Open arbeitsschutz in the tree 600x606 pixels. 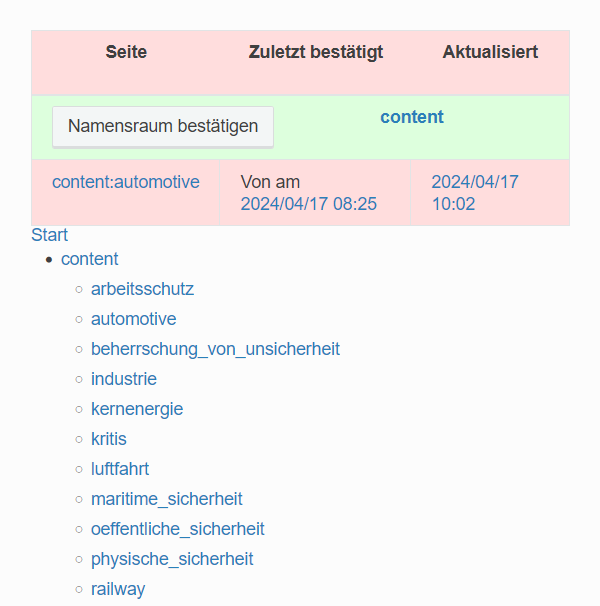coord(142,289)
